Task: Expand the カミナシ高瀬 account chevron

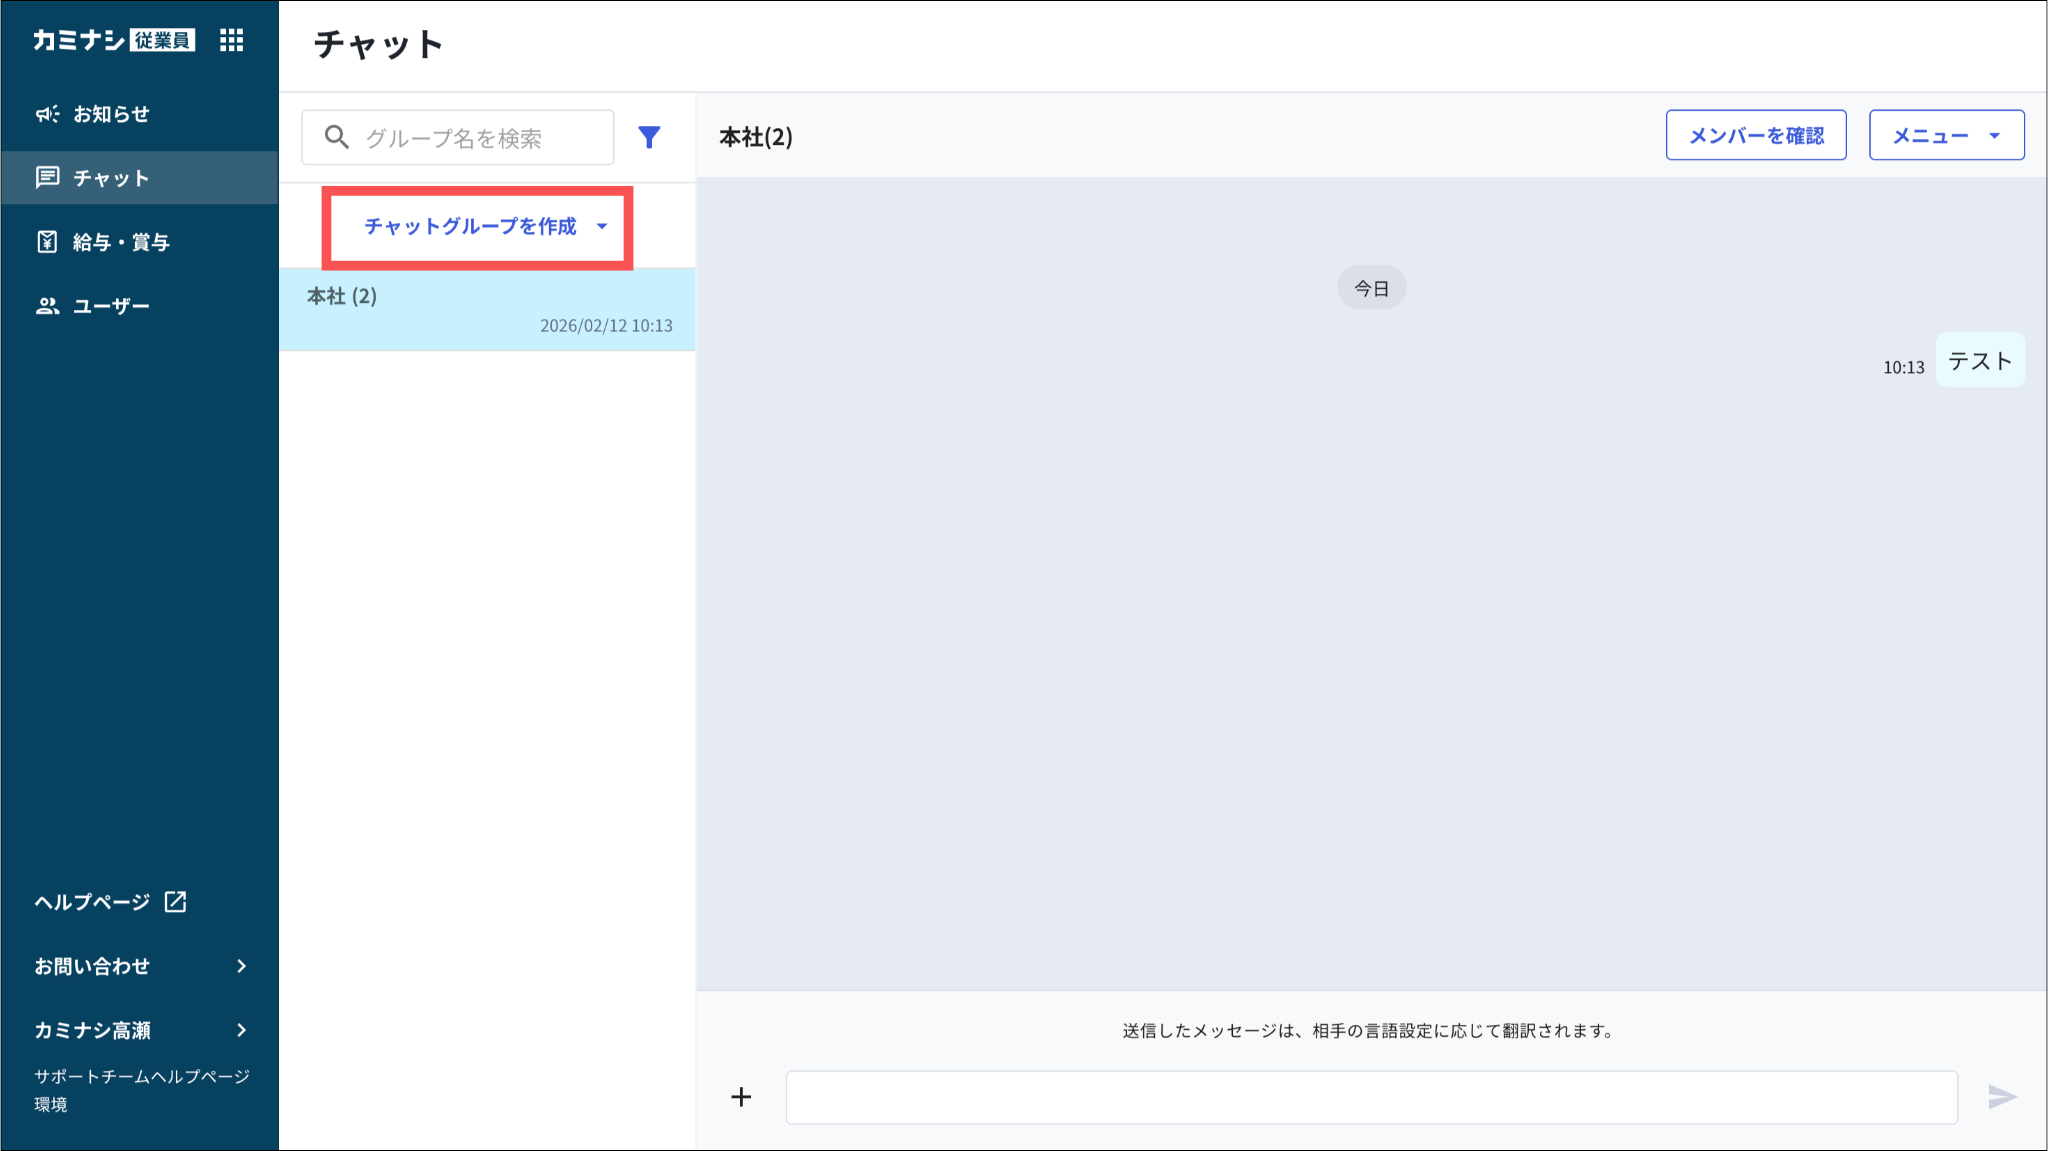Action: coord(241,1030)
